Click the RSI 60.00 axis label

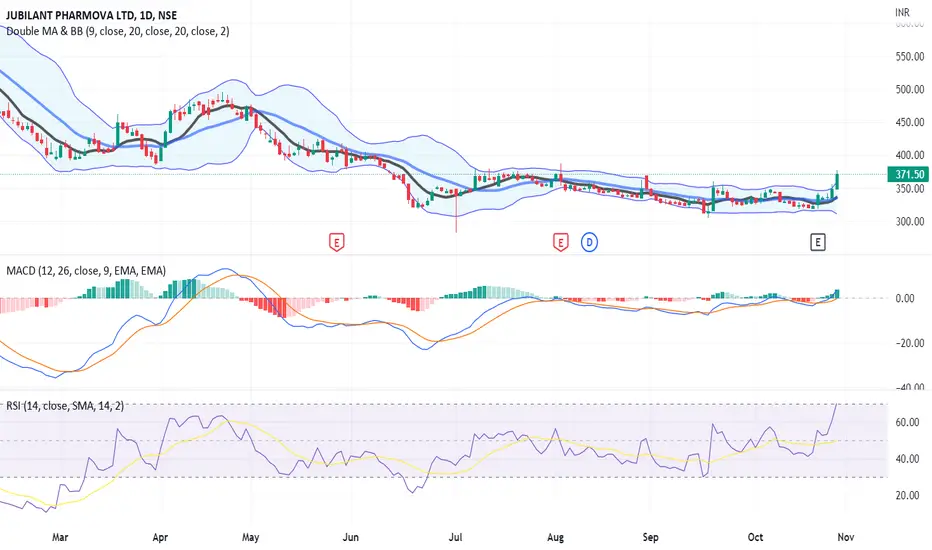coord(907,422)
